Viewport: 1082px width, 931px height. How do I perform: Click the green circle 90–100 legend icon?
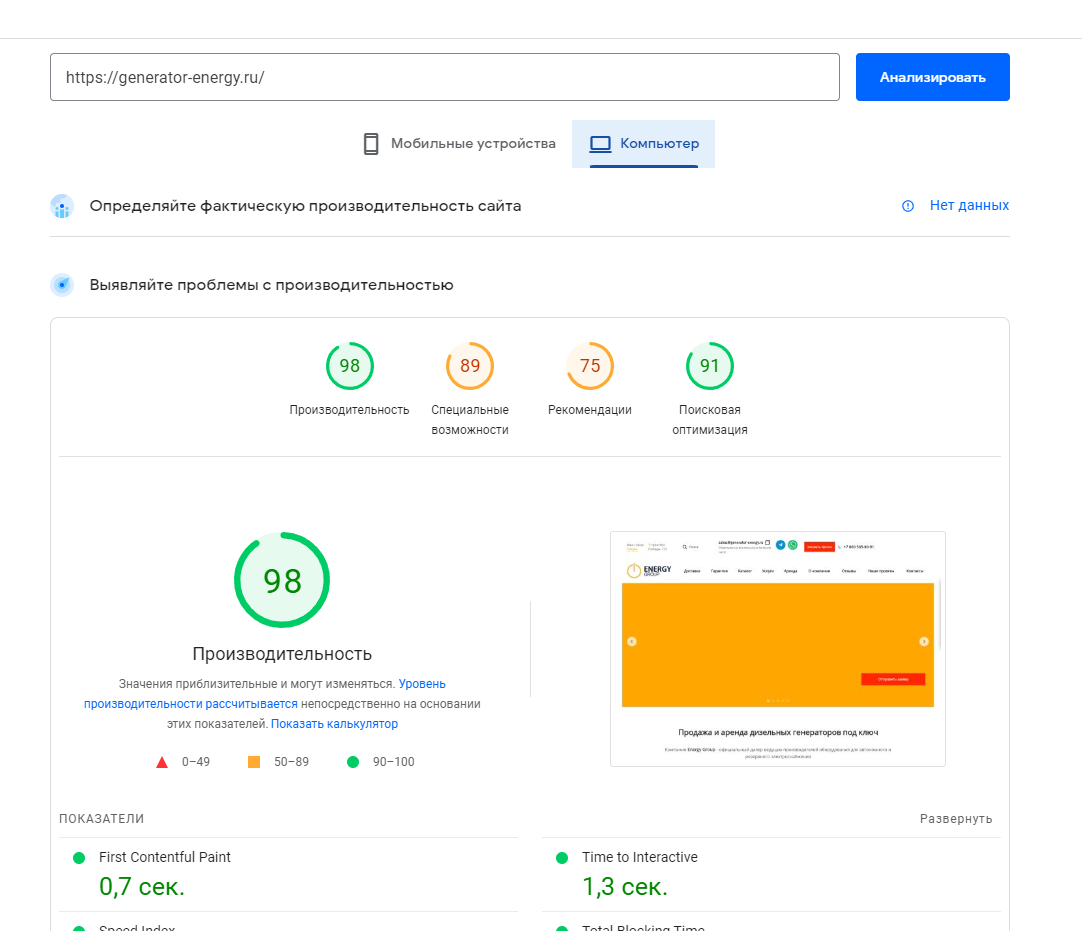click(353, 762)
